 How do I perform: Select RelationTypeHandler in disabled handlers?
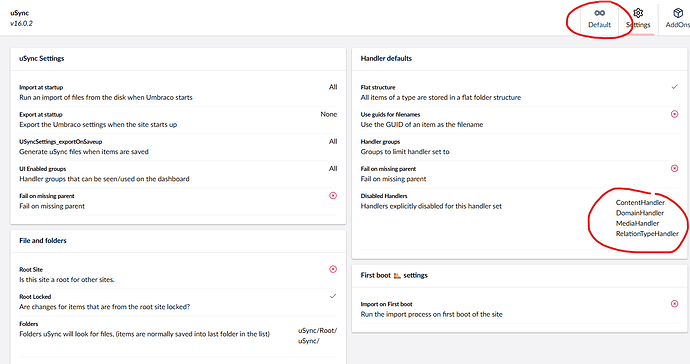click(x=647, y=234)
